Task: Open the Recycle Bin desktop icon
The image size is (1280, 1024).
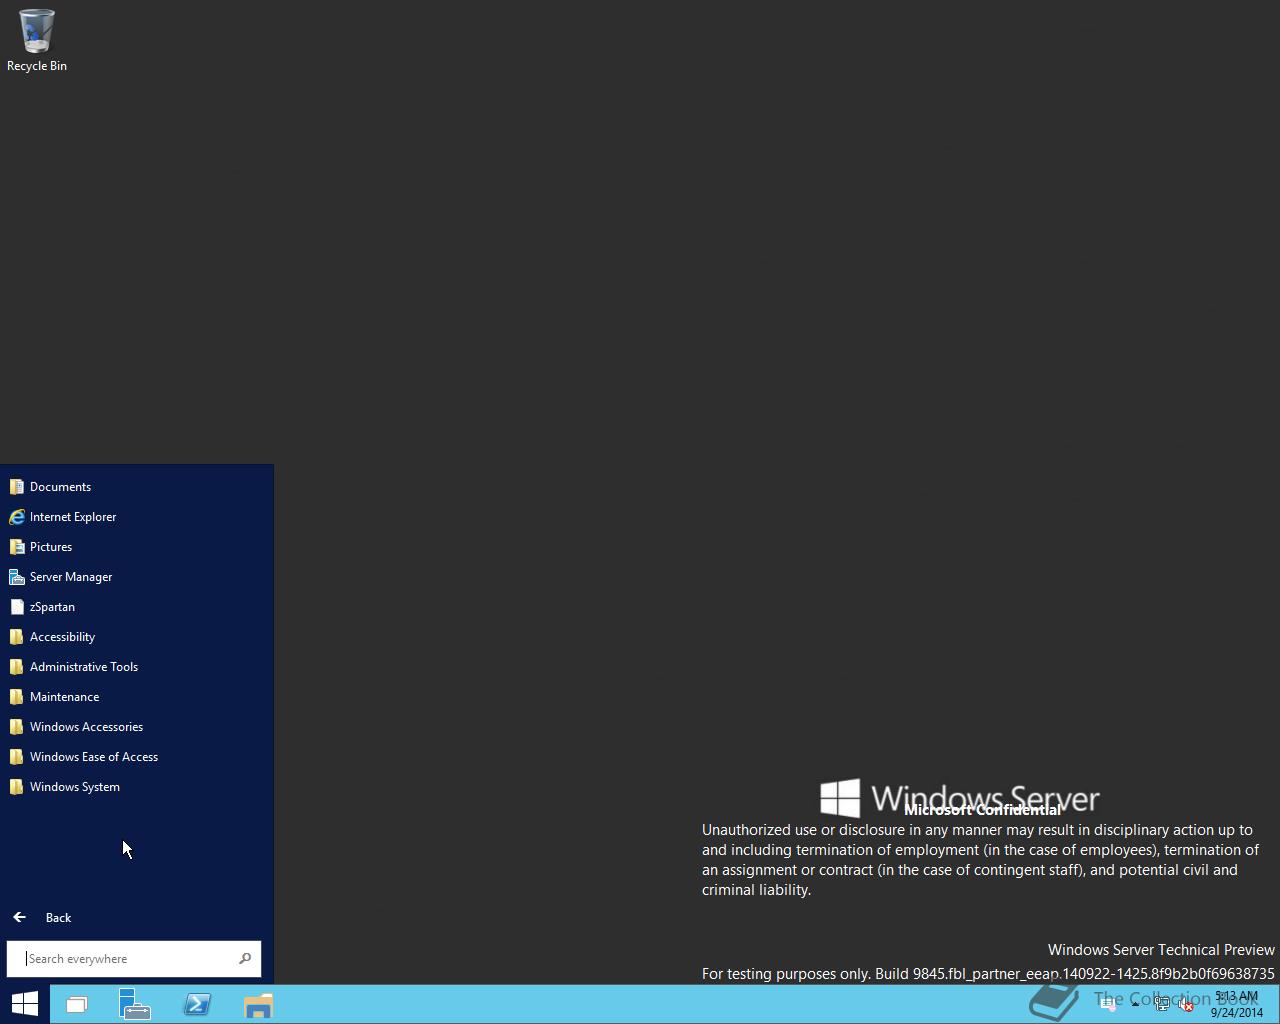Action: click(x=37, y=40)
